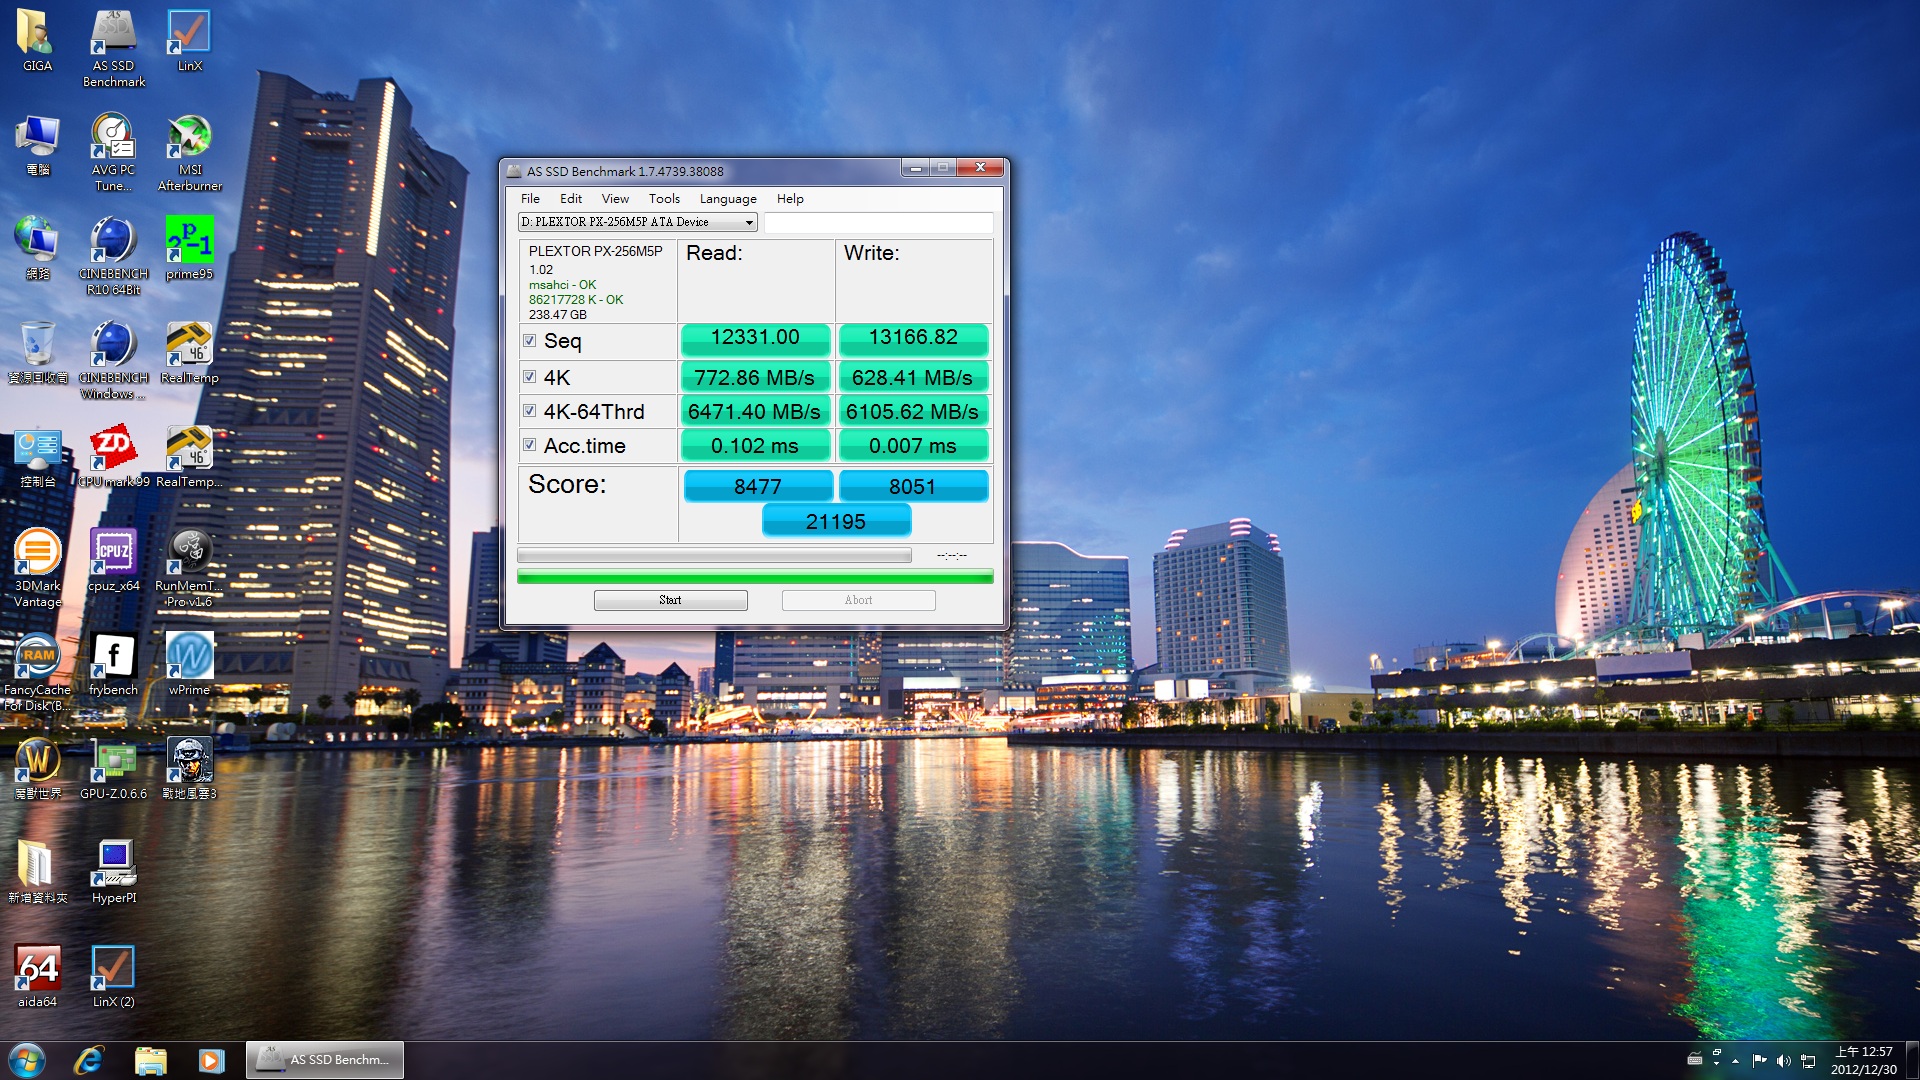This screenshot has width=1920, height=1080.
Task: Toggle the 4K-64Thrd test checkbox
Action: [530, 411]
